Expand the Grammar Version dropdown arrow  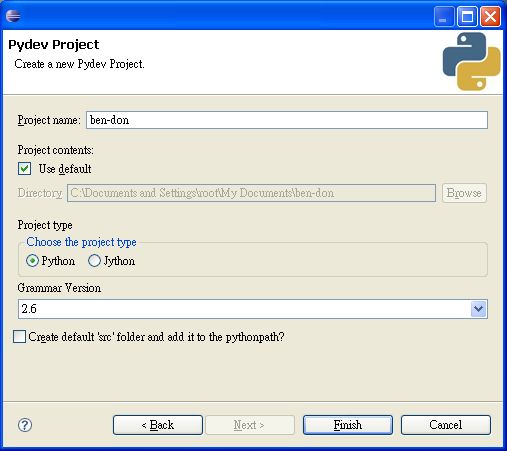pos(479,309)
